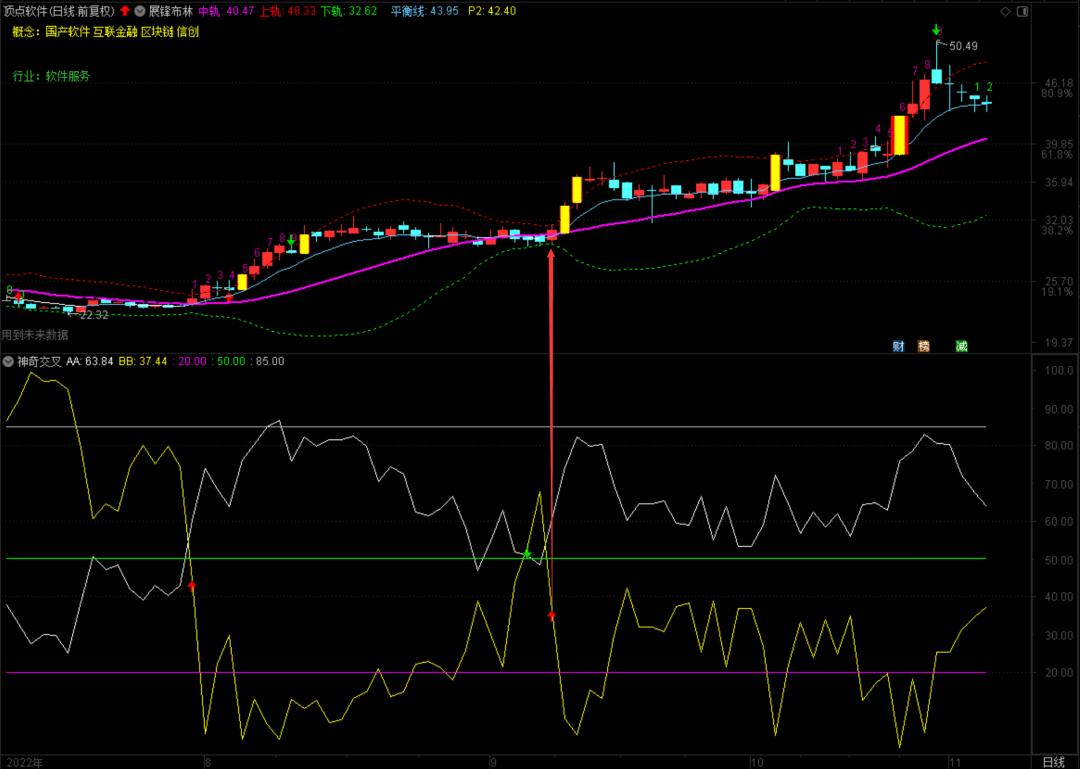1080x769 pixels.
Task: Click the 用到未来数据 notice text
Action: [35, 335]
